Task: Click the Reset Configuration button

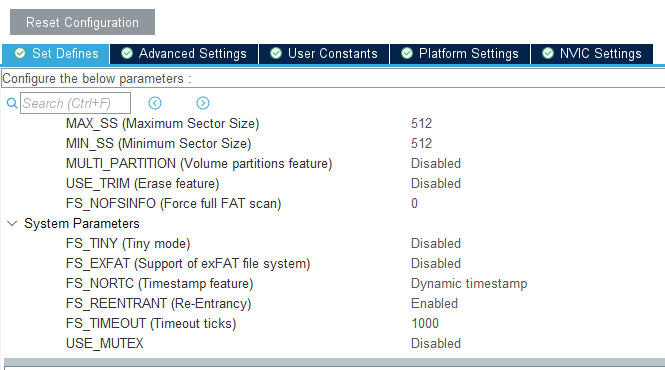Action: point(82,22)
